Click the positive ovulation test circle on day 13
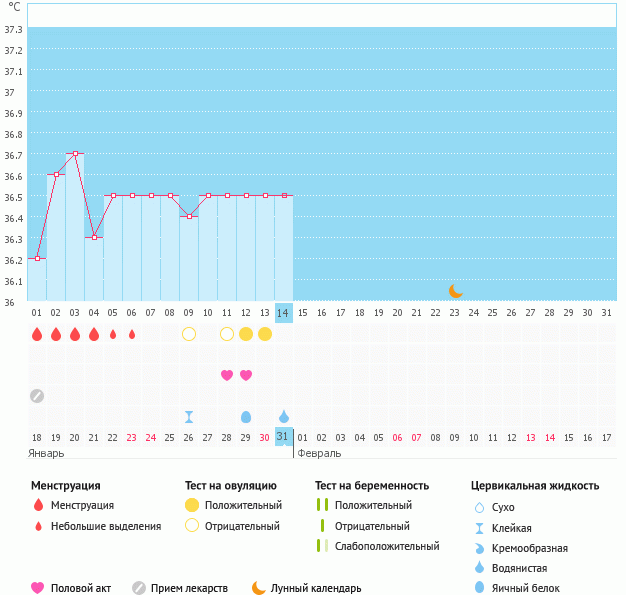This screenshot has height=595, width=626. (265, 334)
